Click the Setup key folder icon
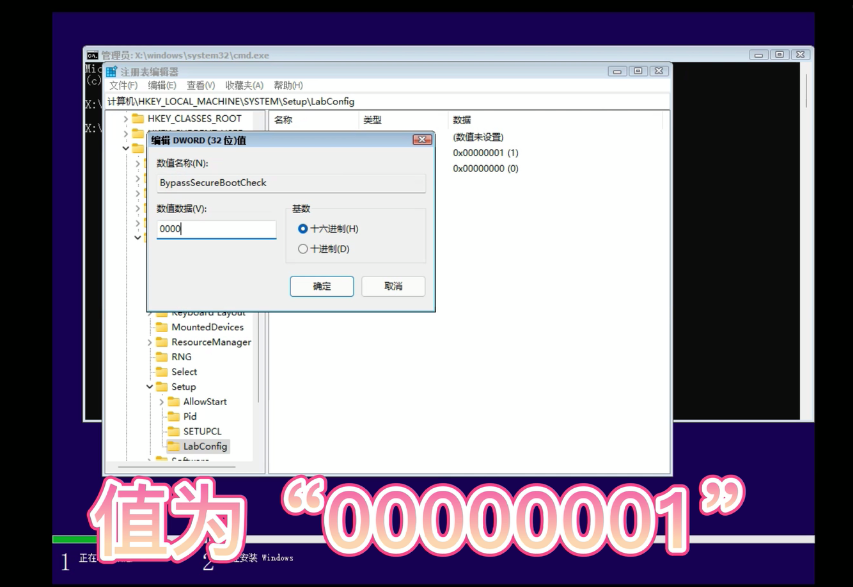 [x=160, y=387]
